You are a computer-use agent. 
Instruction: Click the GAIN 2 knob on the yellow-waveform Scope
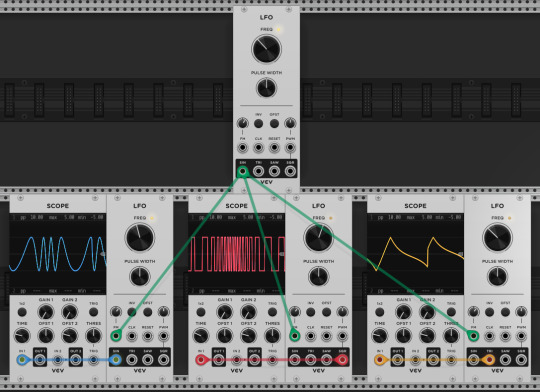(427, 312)
